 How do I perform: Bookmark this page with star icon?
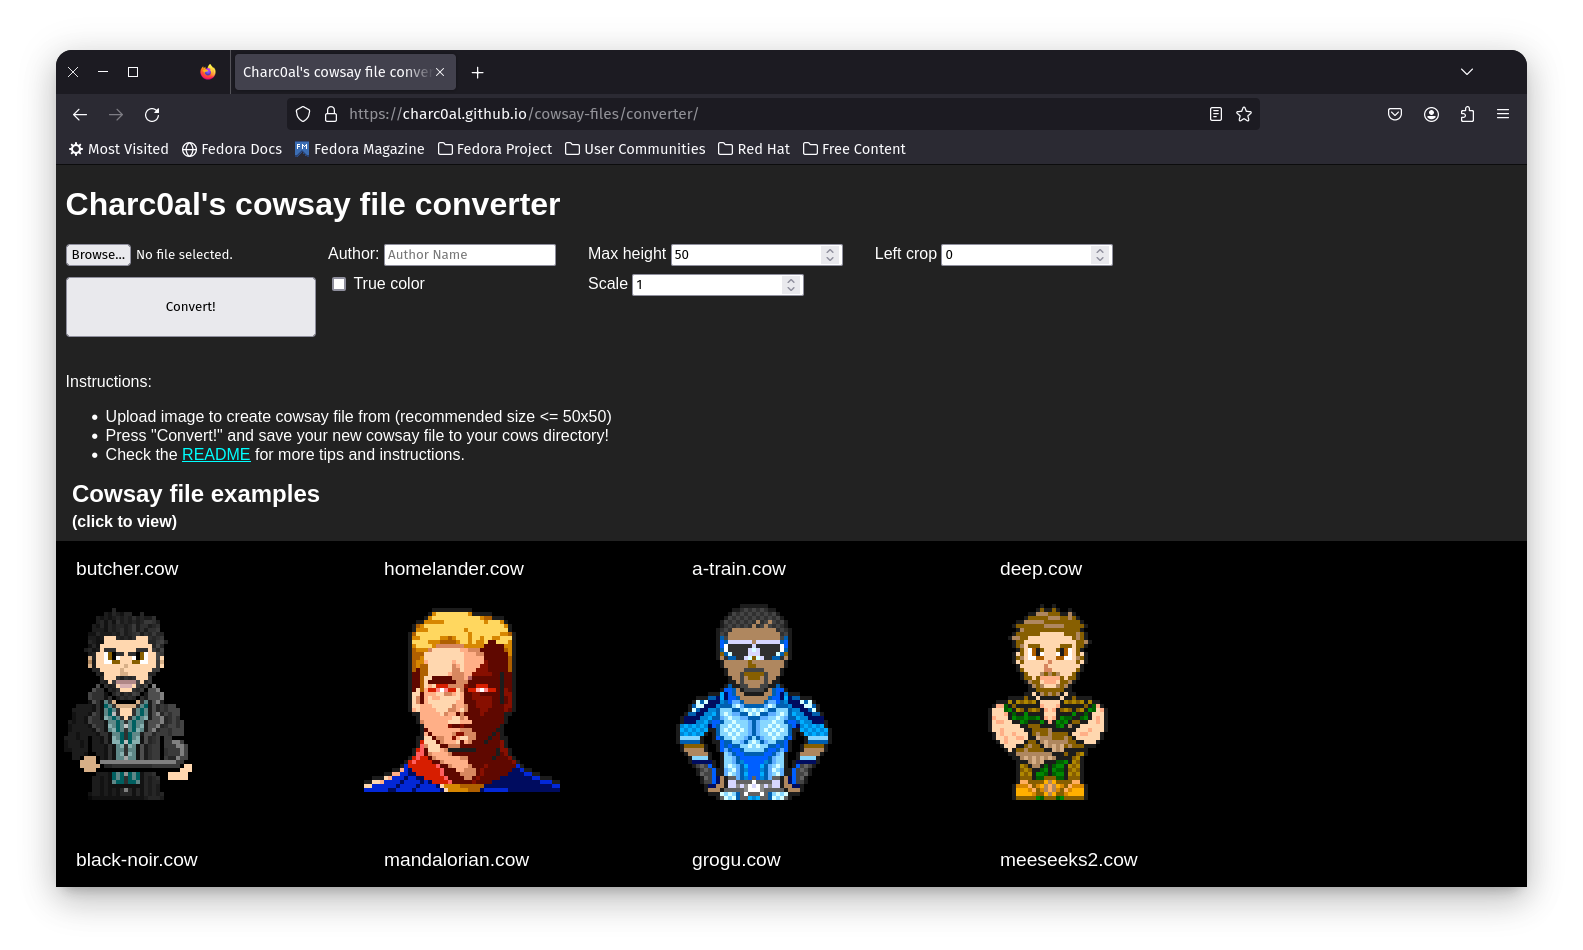tap(1243, 114)
